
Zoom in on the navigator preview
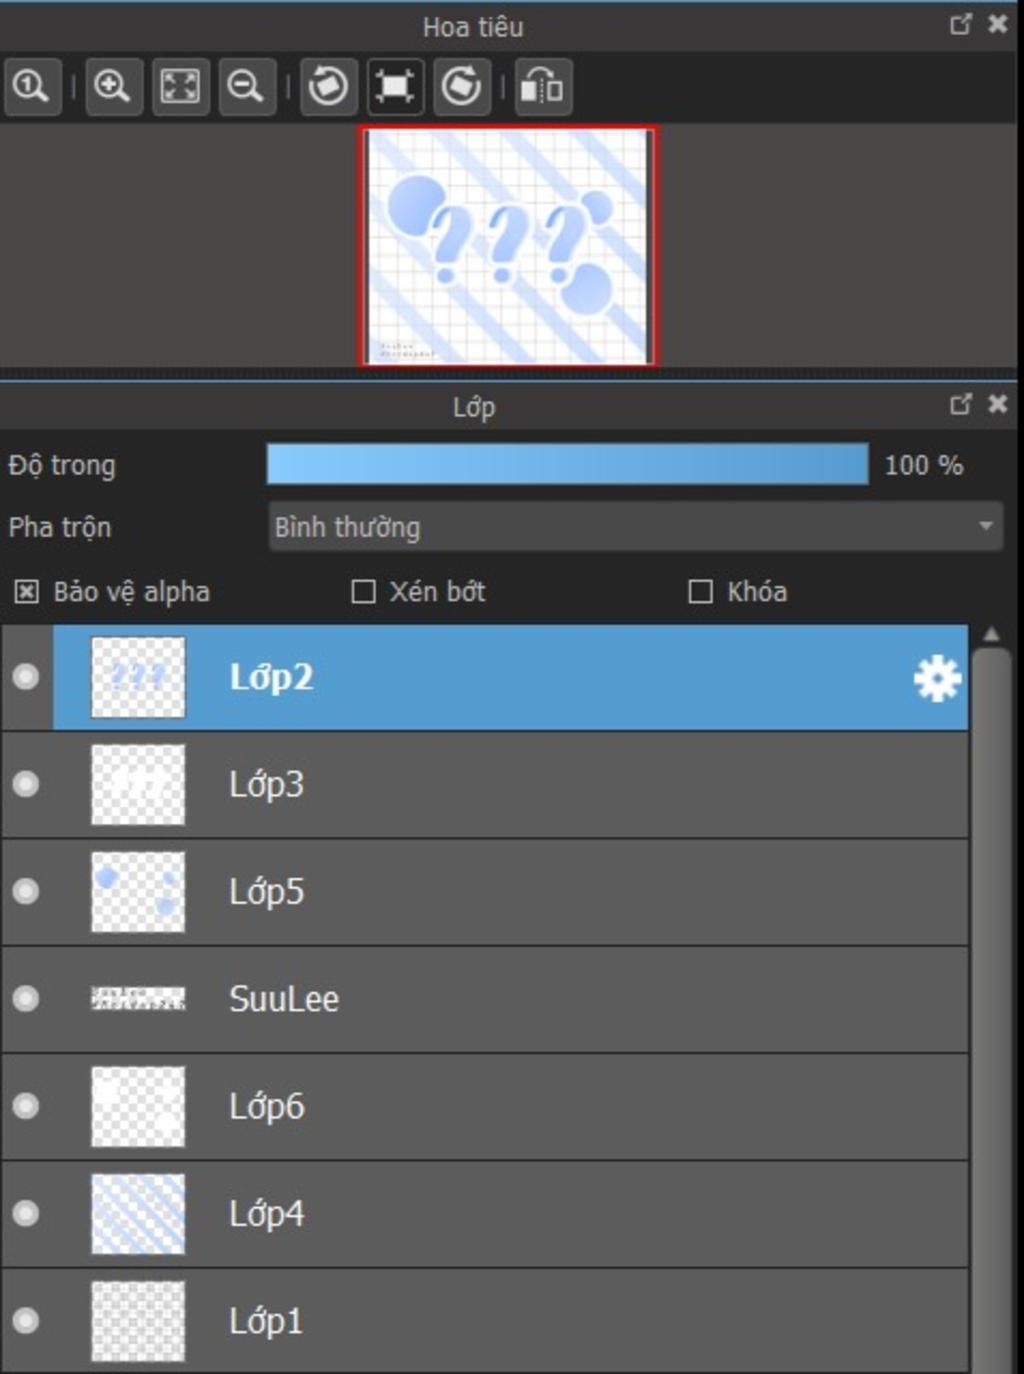pyautogui.click(x=113, y=87)
